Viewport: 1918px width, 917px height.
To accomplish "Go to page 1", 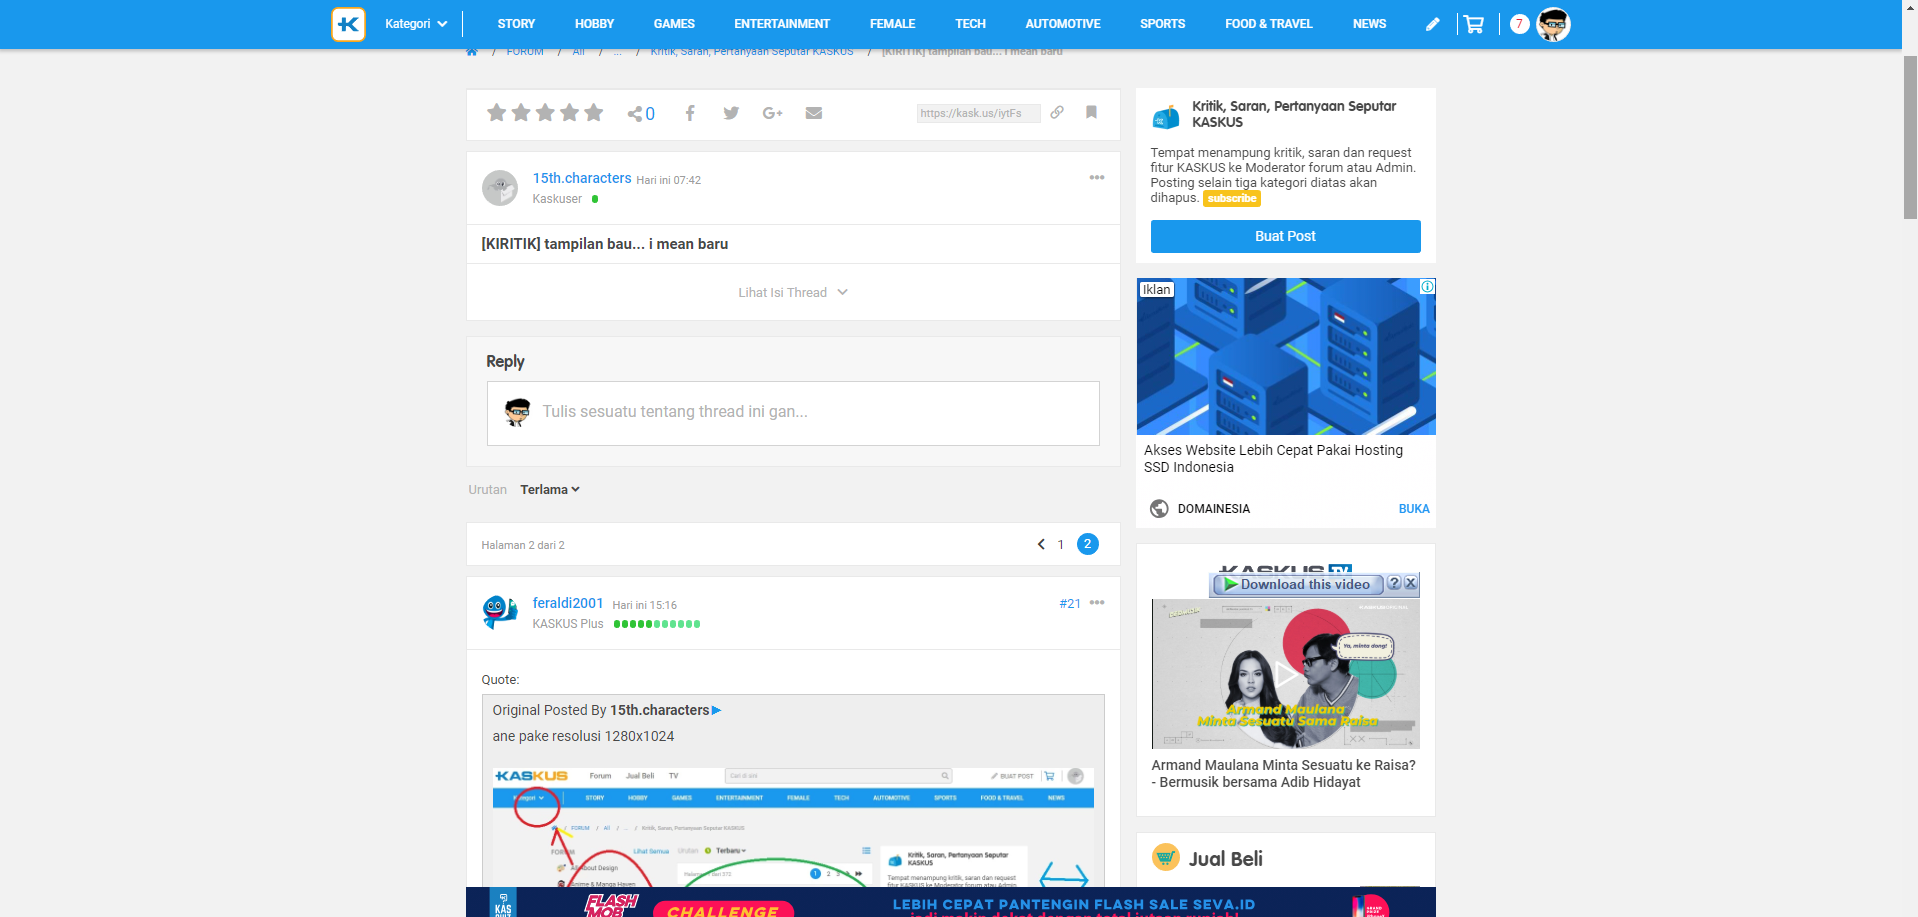I will (1061, 545).
